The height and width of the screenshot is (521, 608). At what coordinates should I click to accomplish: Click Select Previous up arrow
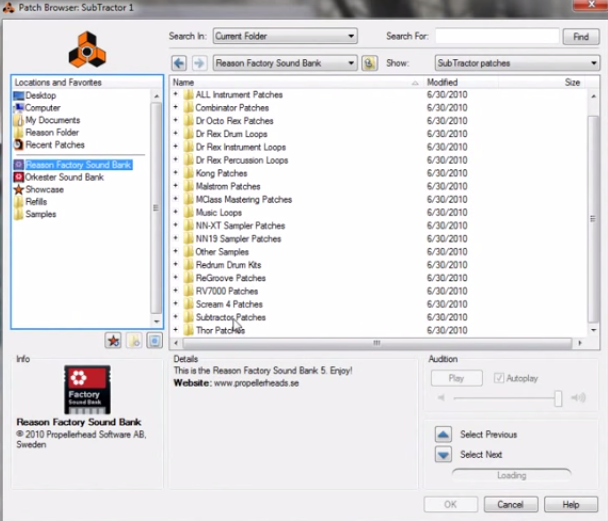(x=443, y=434)
